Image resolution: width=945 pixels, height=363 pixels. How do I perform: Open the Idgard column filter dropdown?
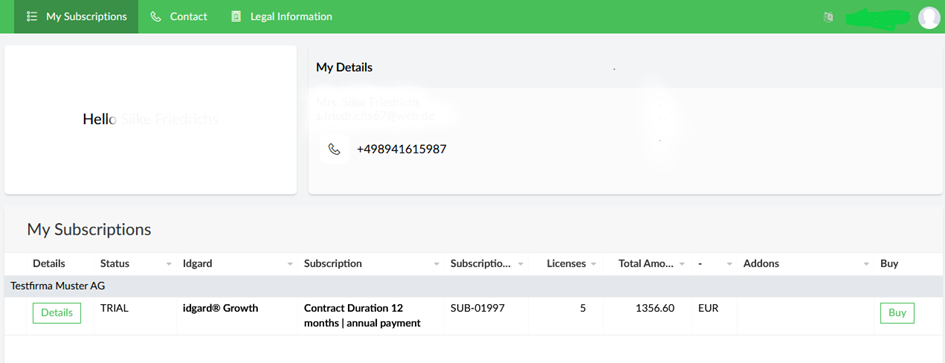(x=290, y=264)
